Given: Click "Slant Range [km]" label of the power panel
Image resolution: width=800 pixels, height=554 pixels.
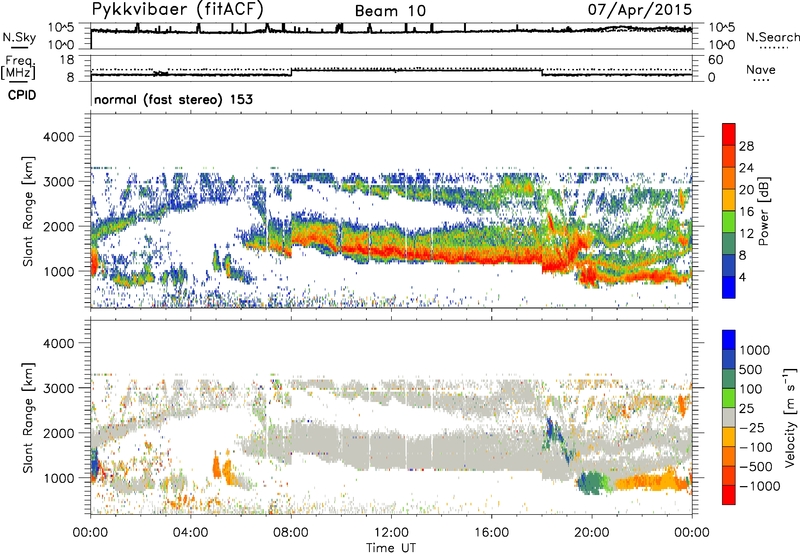Looking at the screenshot, I should (28, 211).
